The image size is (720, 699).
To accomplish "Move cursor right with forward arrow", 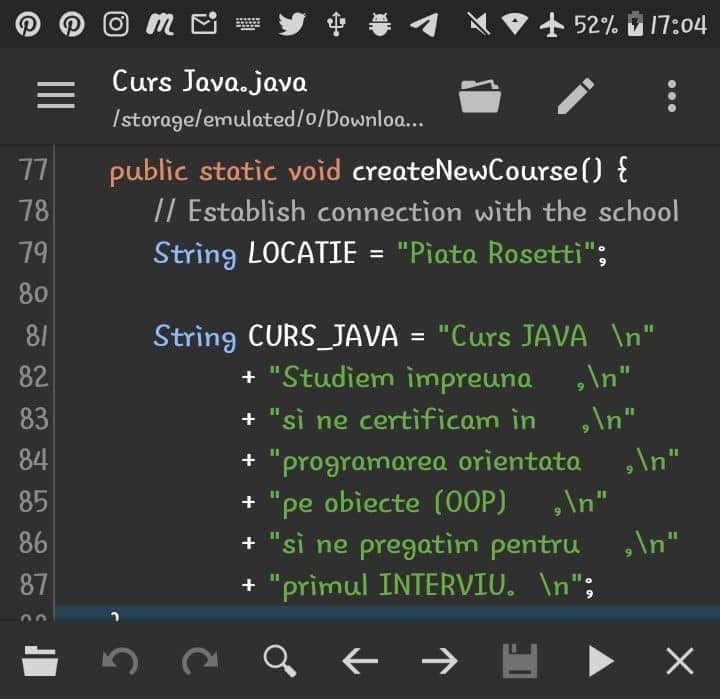I will [x=439, y=661].
